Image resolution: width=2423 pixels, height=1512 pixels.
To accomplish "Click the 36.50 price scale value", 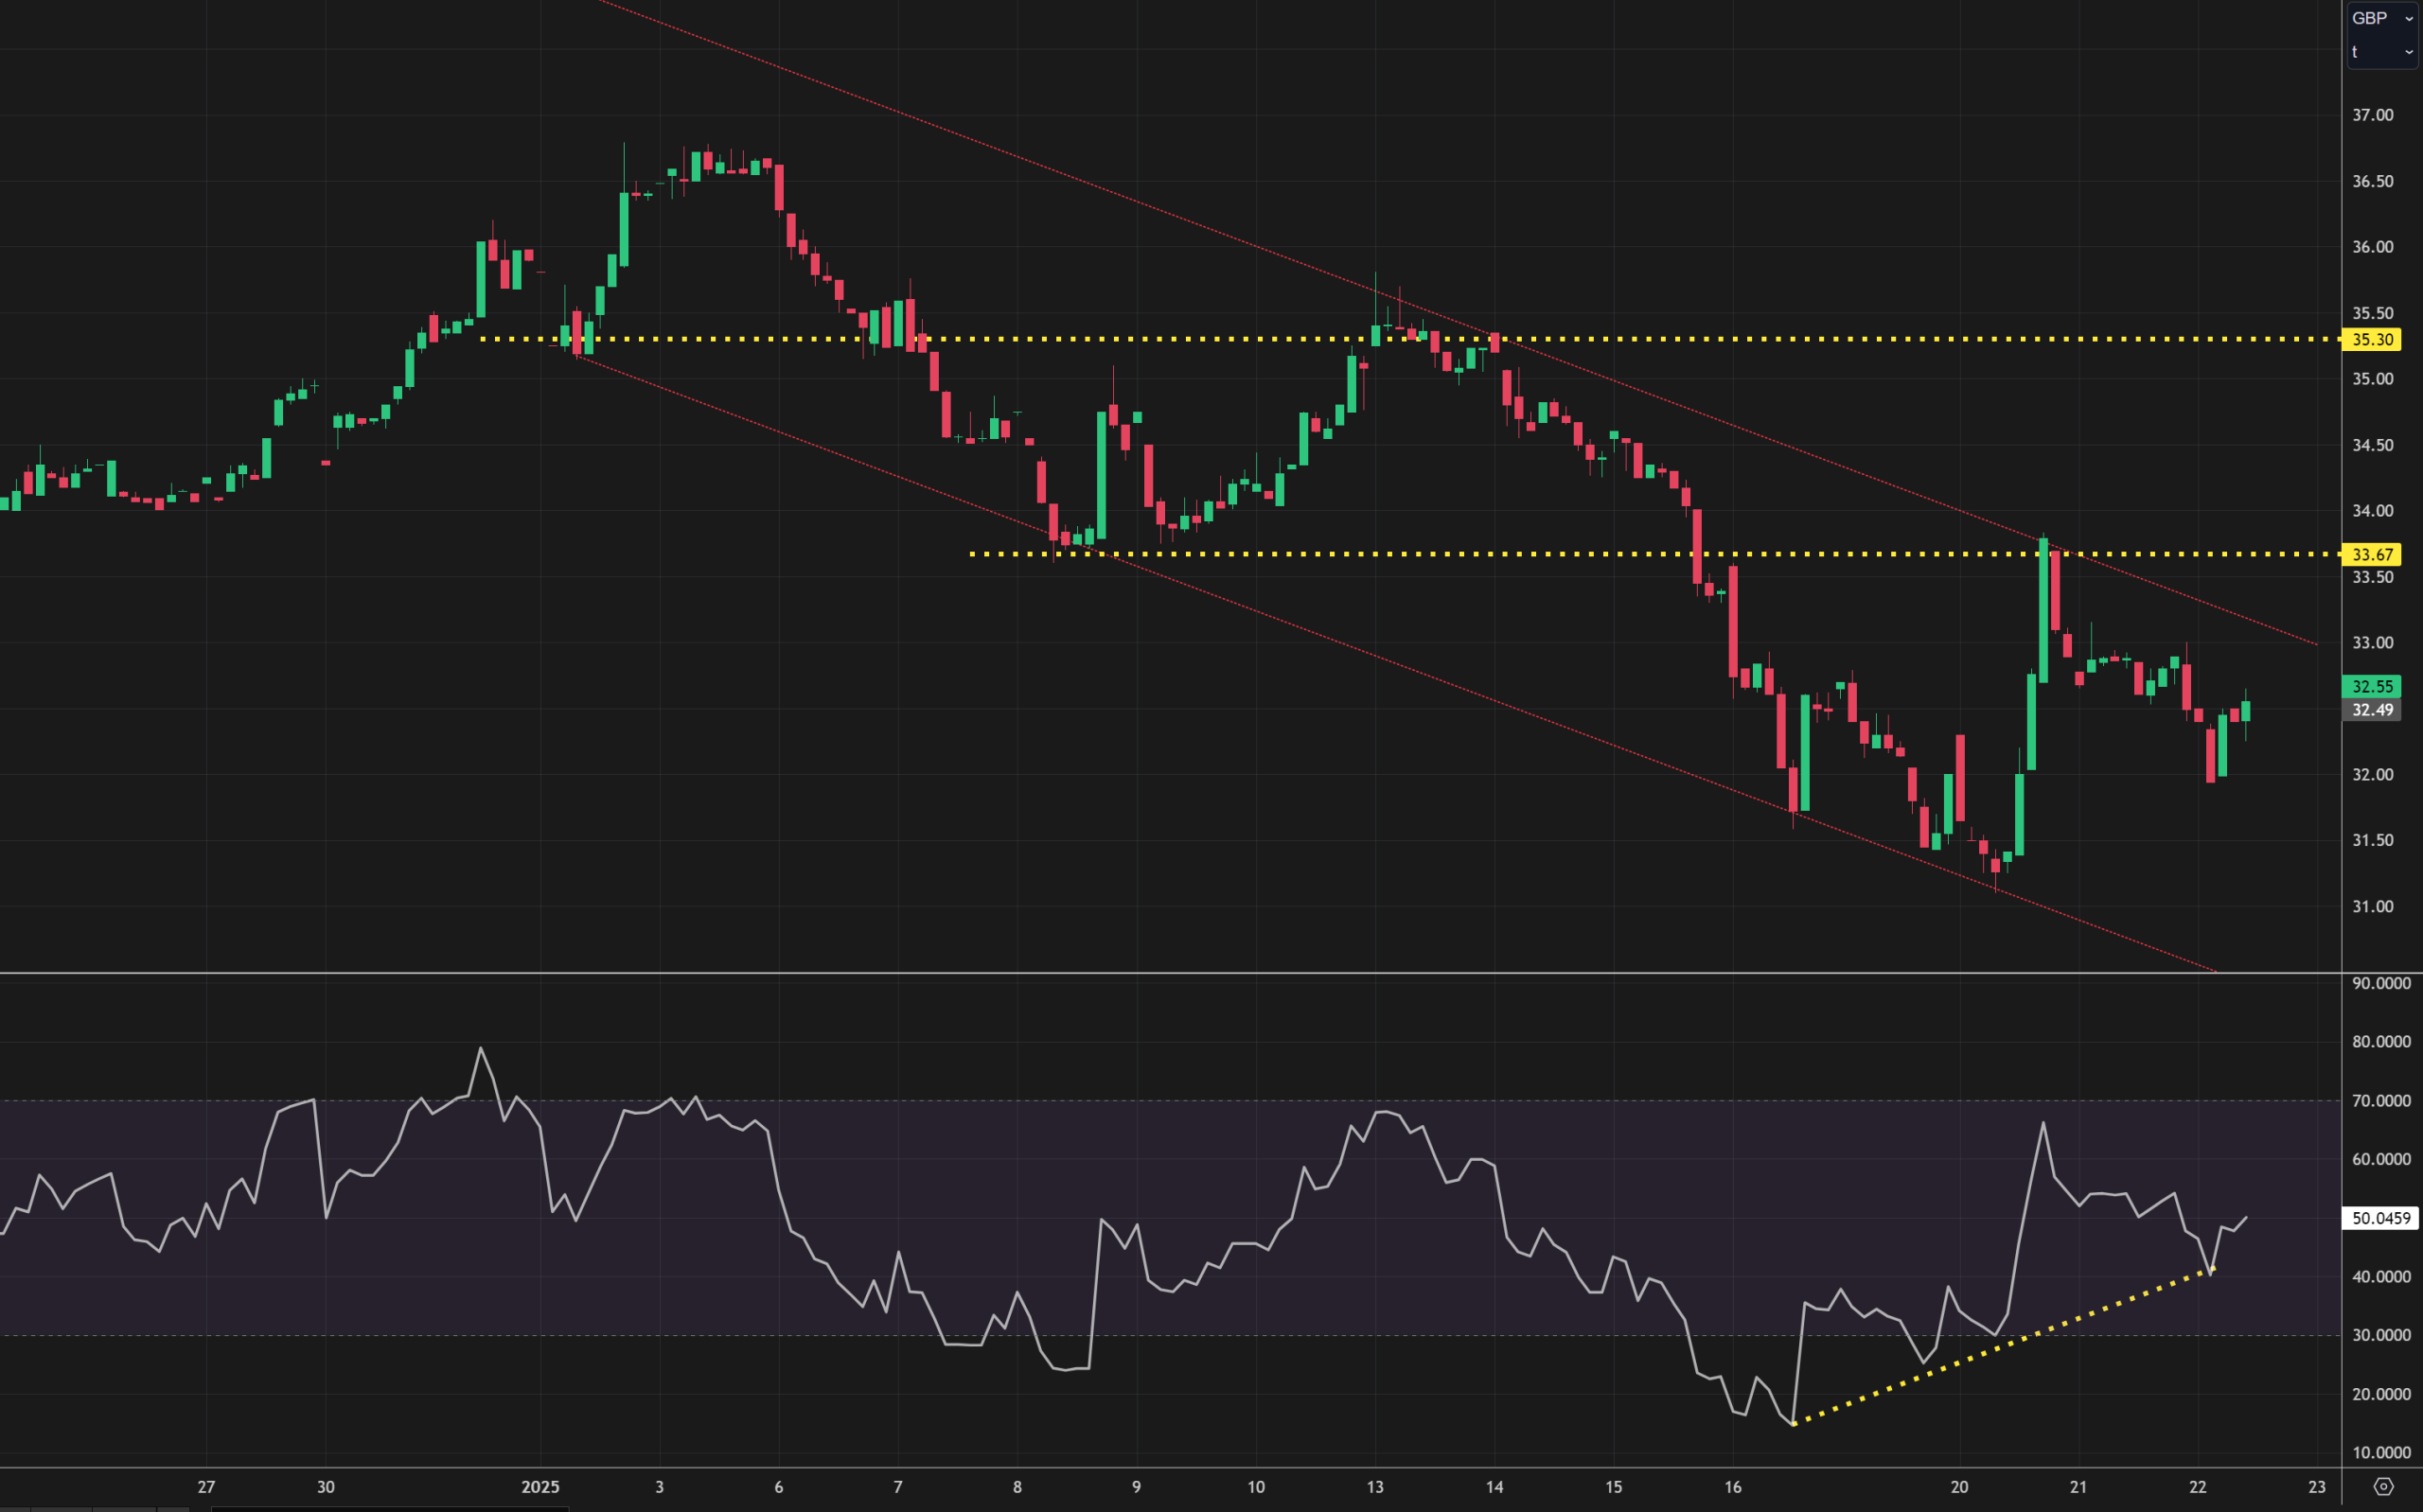I will (2372, 181).
